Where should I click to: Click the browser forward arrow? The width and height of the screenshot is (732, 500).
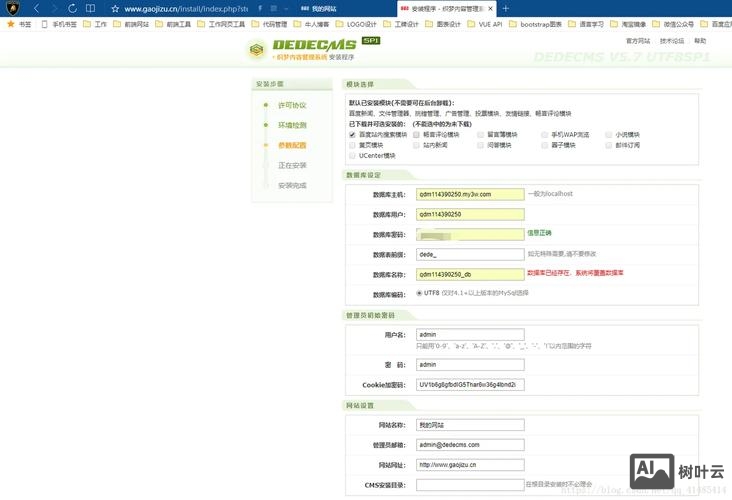pos(55,8)
